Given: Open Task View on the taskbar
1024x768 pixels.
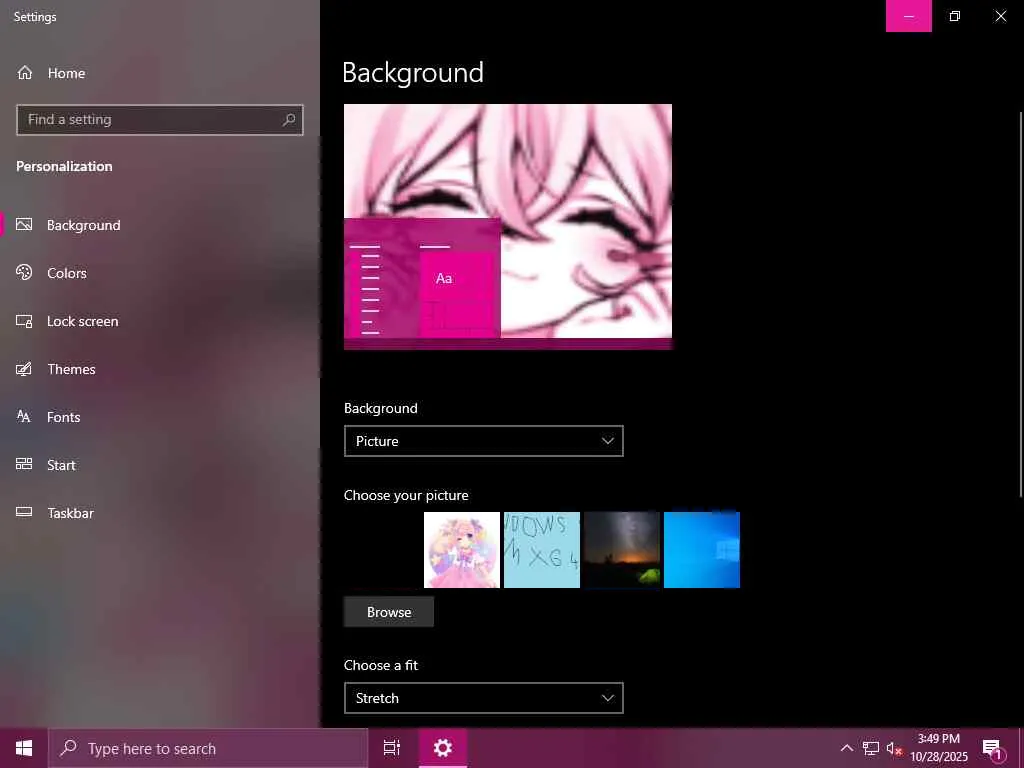Looking at the screenshot, I should click(x=391, y=748).
